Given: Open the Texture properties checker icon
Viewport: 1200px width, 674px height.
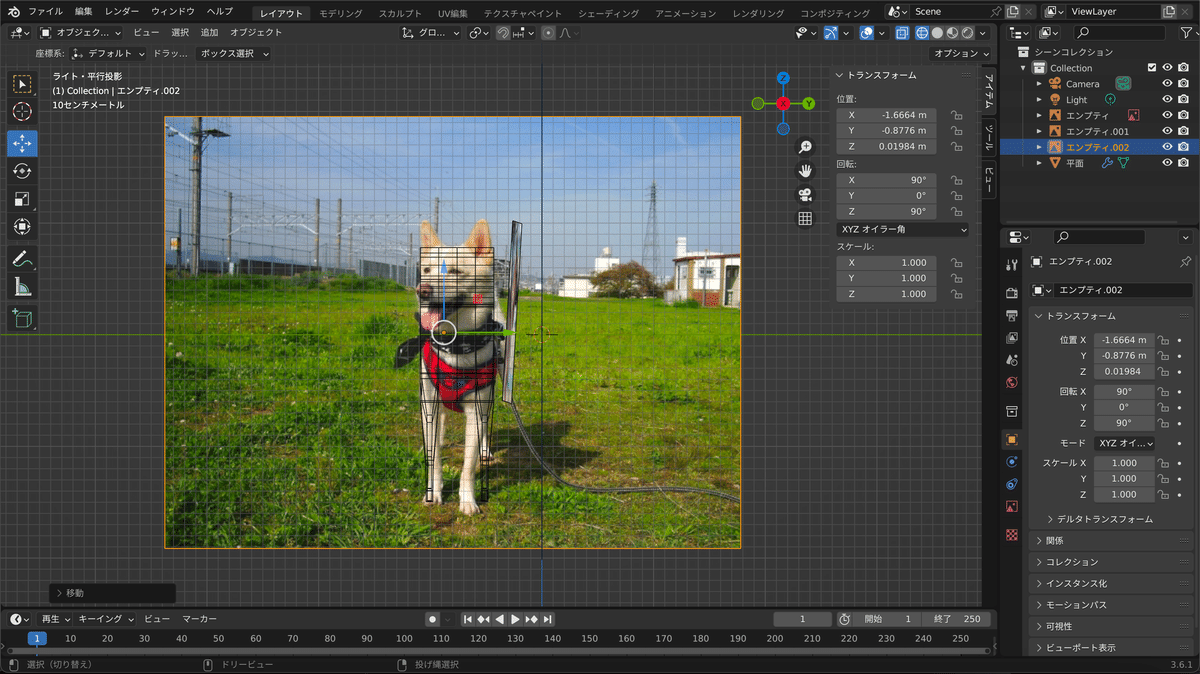Looking at the screenshot, I should [1011, 535].
